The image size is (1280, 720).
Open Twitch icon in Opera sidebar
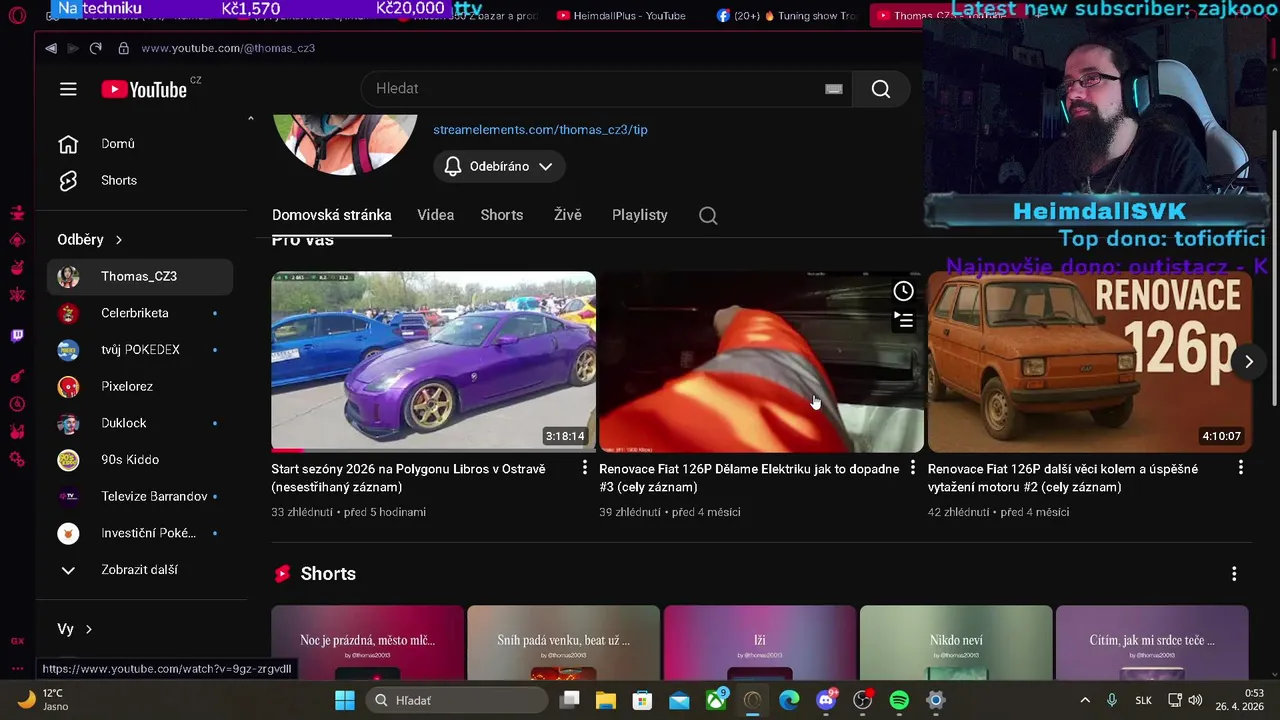click(17, 336)
